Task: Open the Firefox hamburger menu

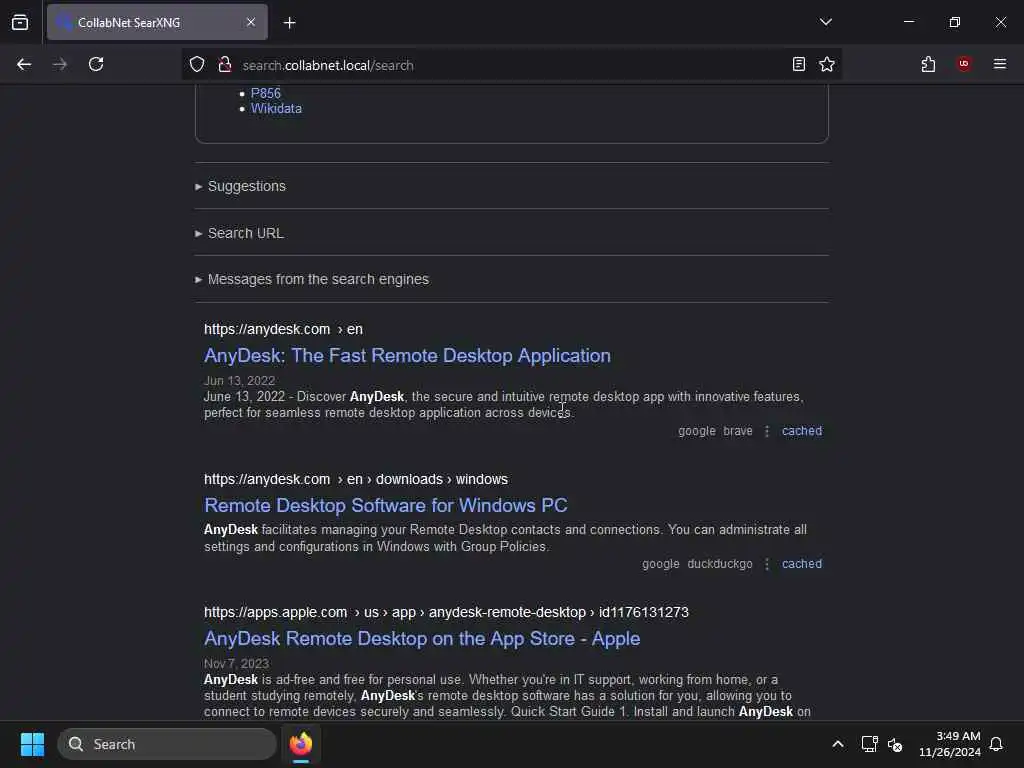Action: tap(1000, 64)
